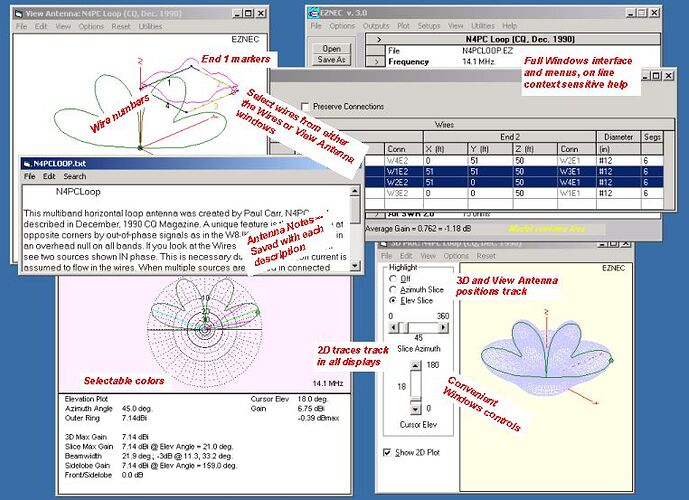Open Edit menu in View Antenna window
689x500 pixels.
tap(41, 26)
